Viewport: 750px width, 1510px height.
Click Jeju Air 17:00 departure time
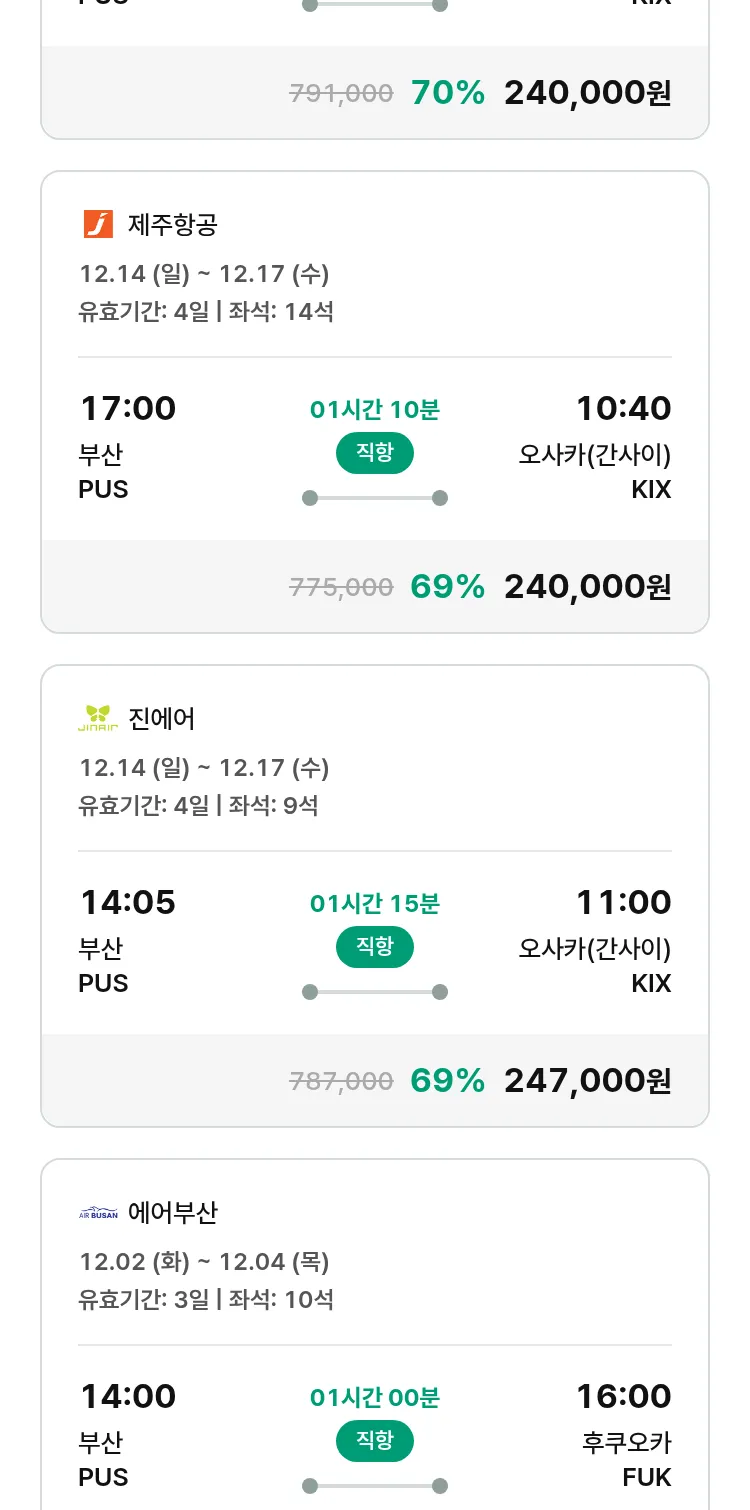pyautogui.click(x=128, y=408)
